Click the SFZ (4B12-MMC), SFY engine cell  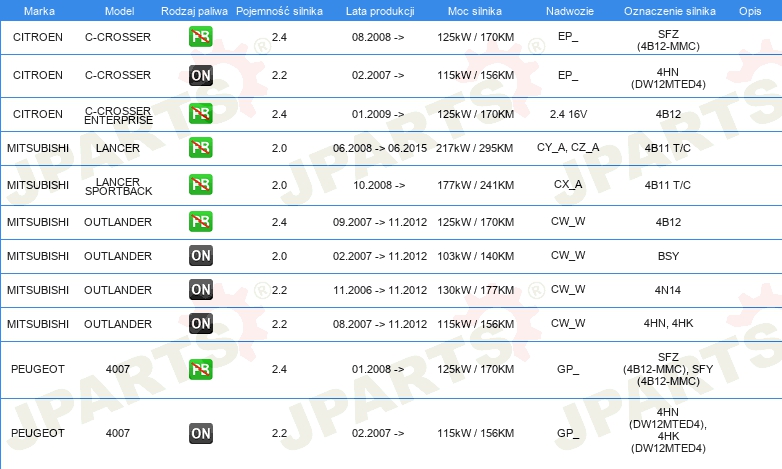pyautogui.click(x=668, y=369)
